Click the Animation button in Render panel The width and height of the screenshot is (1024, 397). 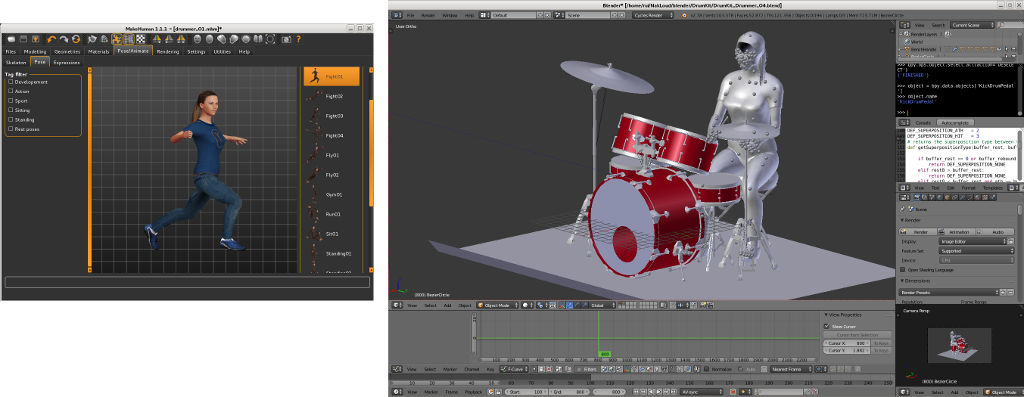pyautogui.click(x=957, y=231)
